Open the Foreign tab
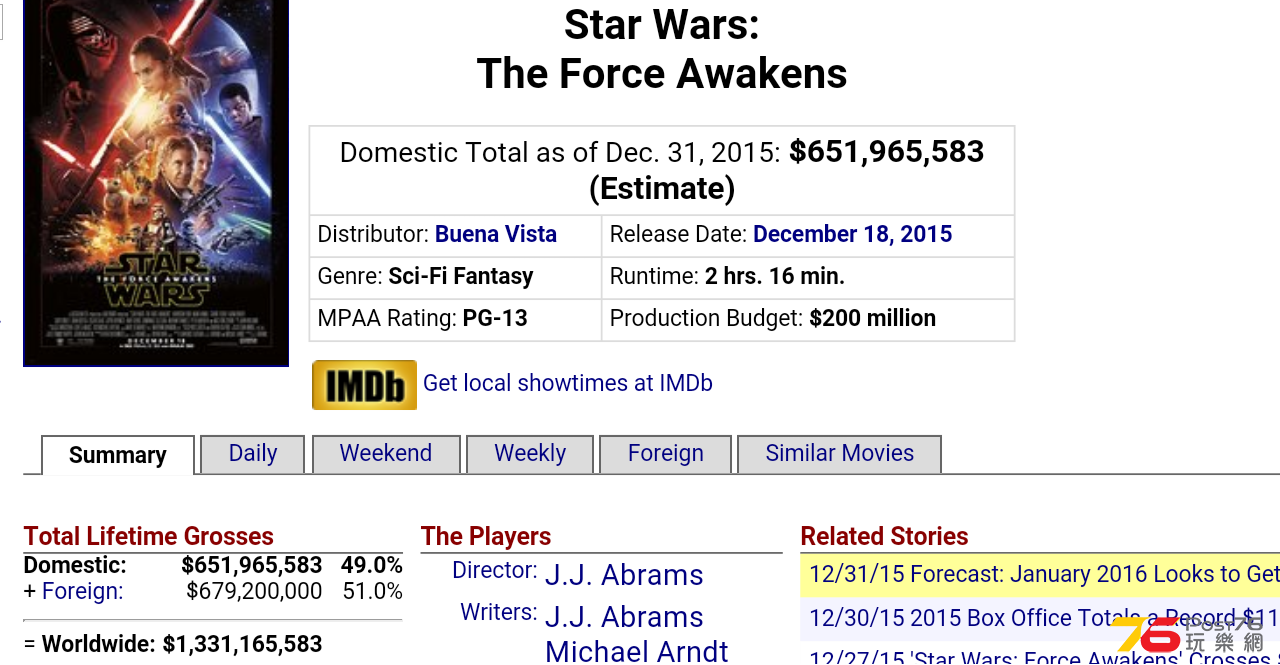 point(666,454)
